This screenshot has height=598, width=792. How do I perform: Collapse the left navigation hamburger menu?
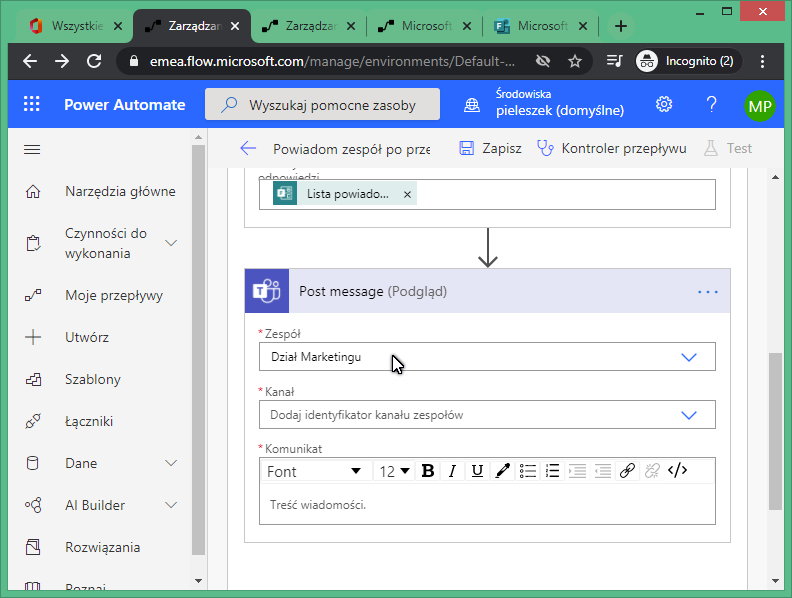pos(32,149)
